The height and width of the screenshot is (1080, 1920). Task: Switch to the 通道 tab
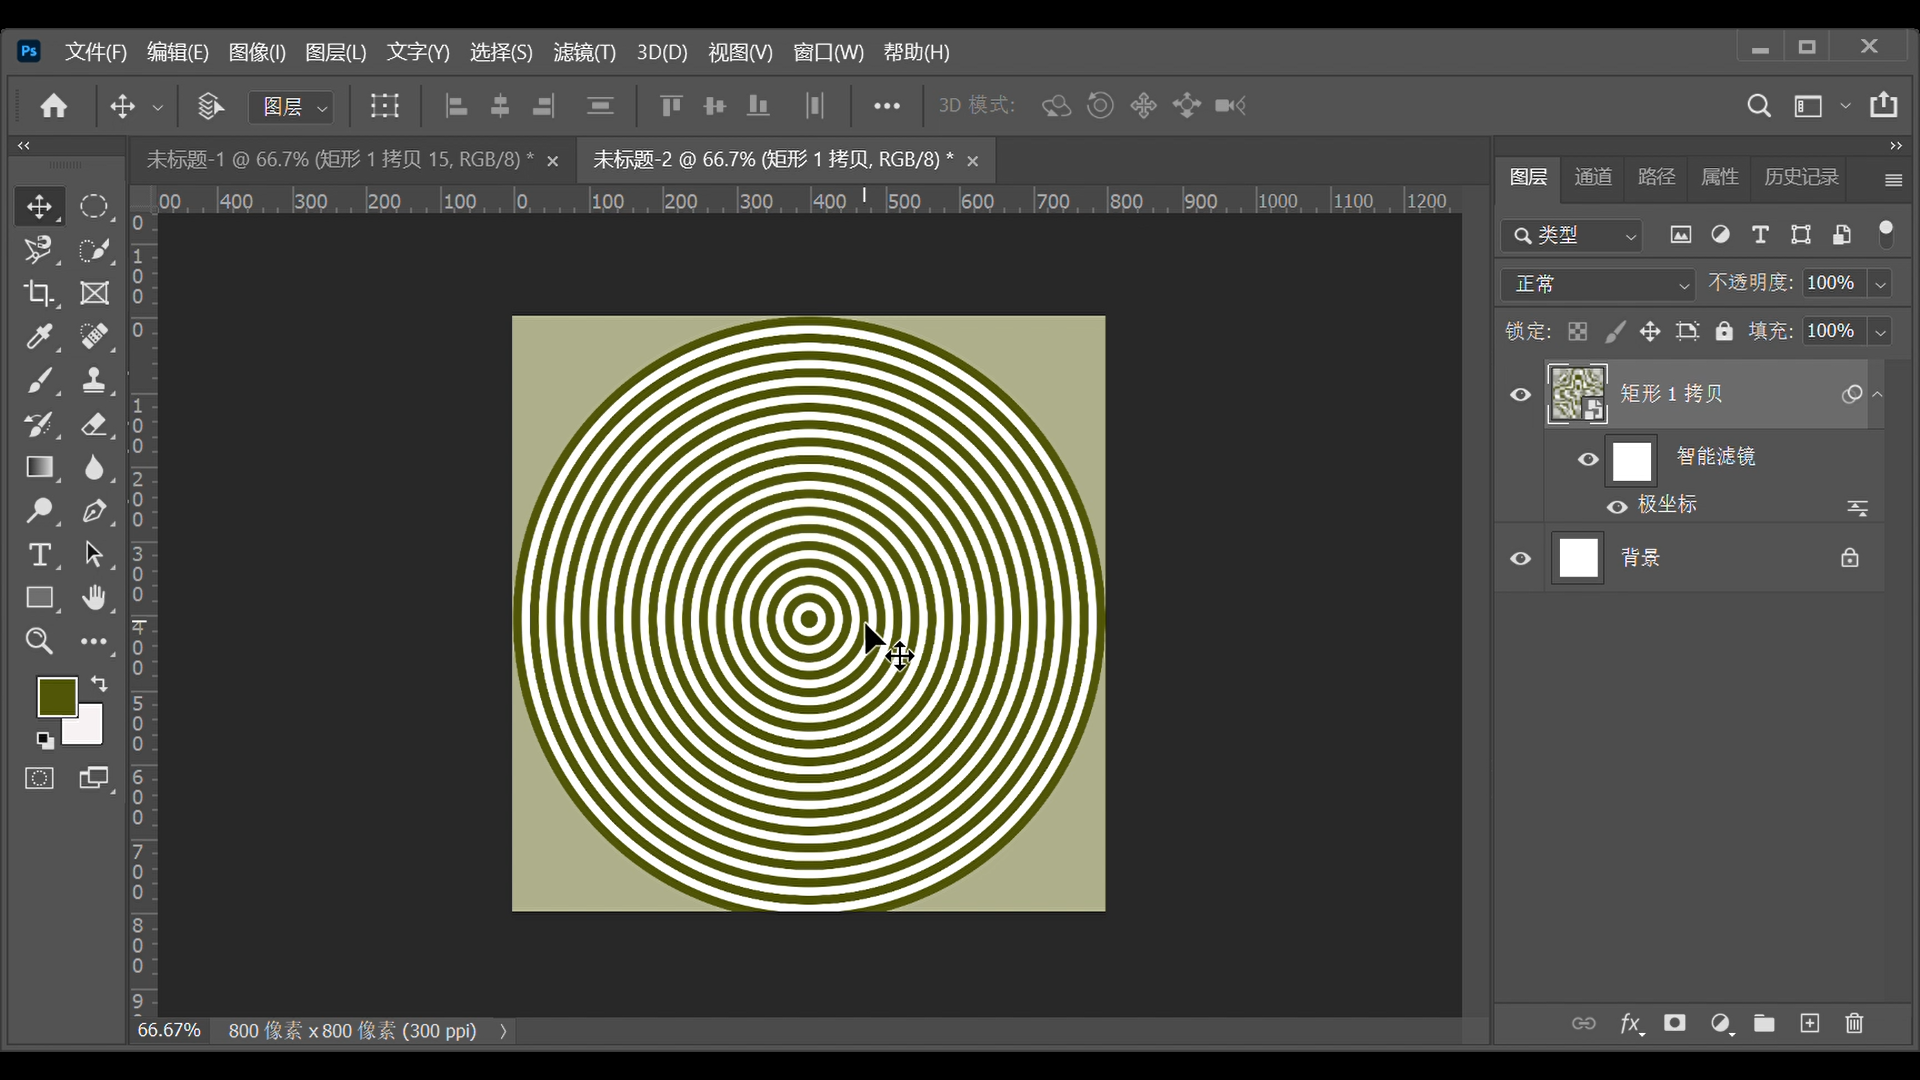click(x=1593, y=177)
